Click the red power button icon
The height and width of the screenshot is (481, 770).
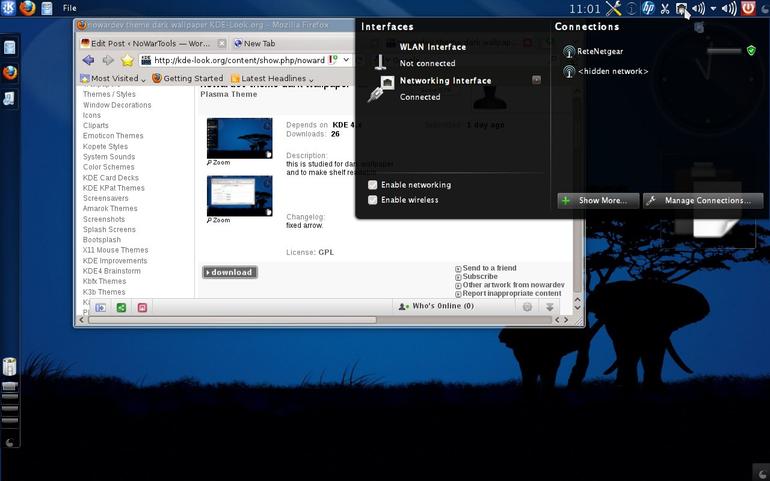[748, 8]
